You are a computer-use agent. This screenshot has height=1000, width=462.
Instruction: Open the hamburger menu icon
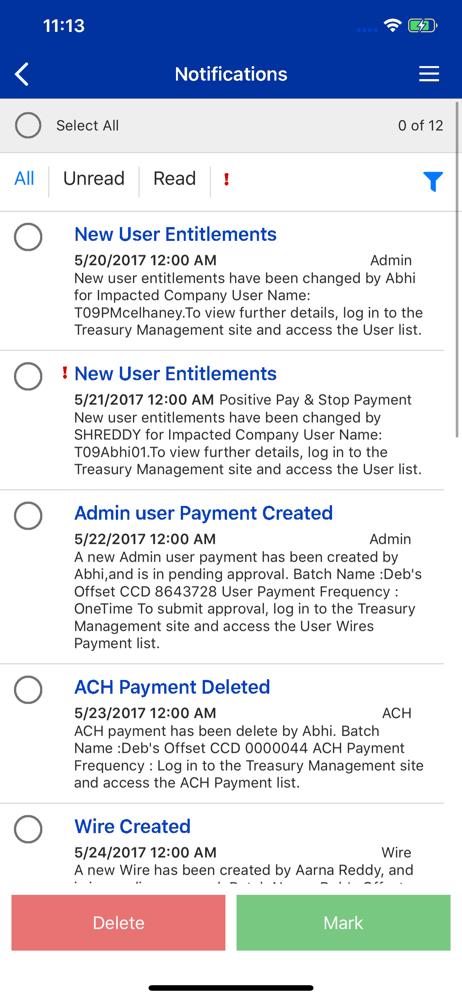coord(429,74)
